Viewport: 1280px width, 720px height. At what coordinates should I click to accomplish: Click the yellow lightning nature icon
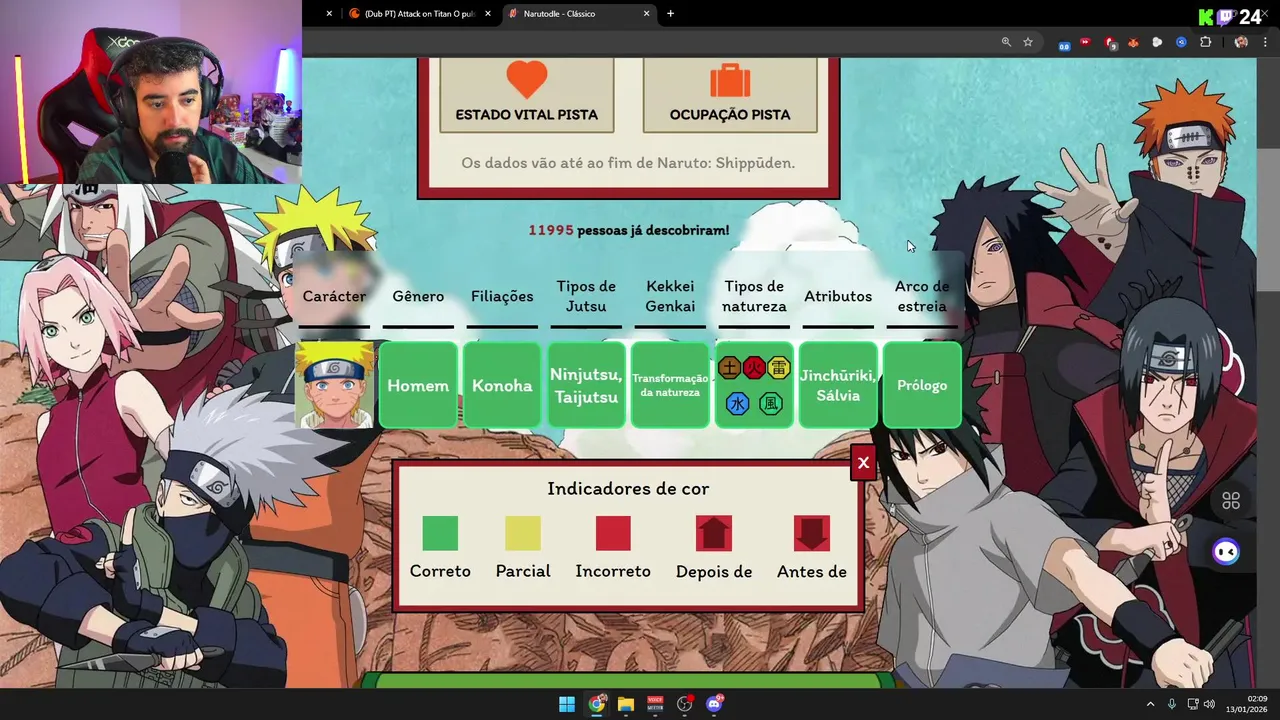(779, 367)
